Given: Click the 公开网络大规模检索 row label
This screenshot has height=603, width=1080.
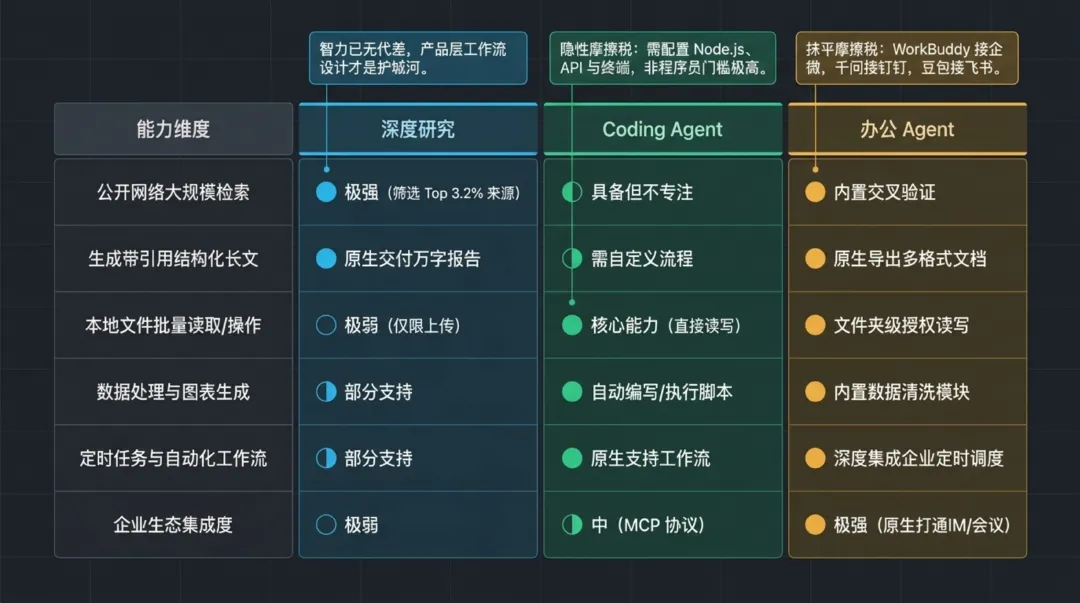Looking at the screenshot, I should point(174,192).
